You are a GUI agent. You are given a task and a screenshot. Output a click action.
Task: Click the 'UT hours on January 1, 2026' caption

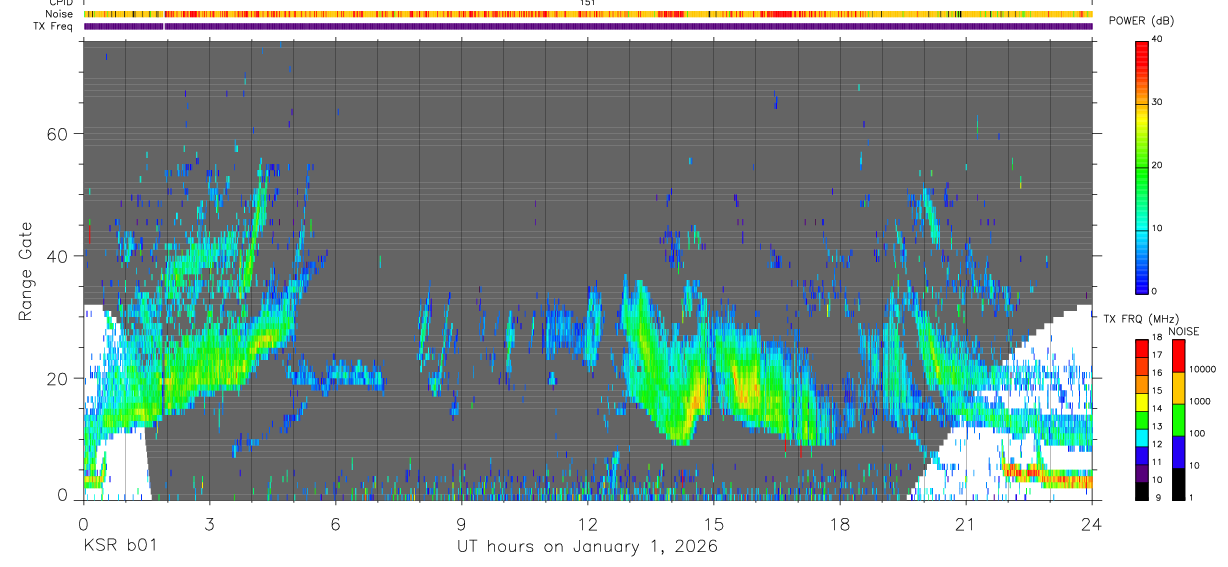587,547
